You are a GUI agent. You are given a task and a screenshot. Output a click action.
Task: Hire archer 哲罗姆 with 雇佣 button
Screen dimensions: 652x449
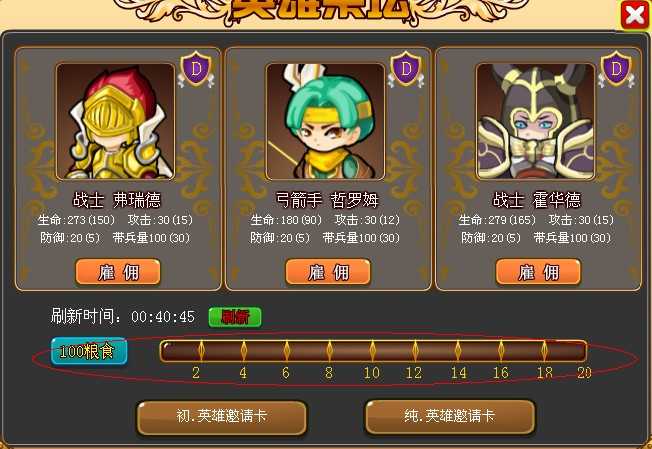pyautogui.click(x=328, y=272)
